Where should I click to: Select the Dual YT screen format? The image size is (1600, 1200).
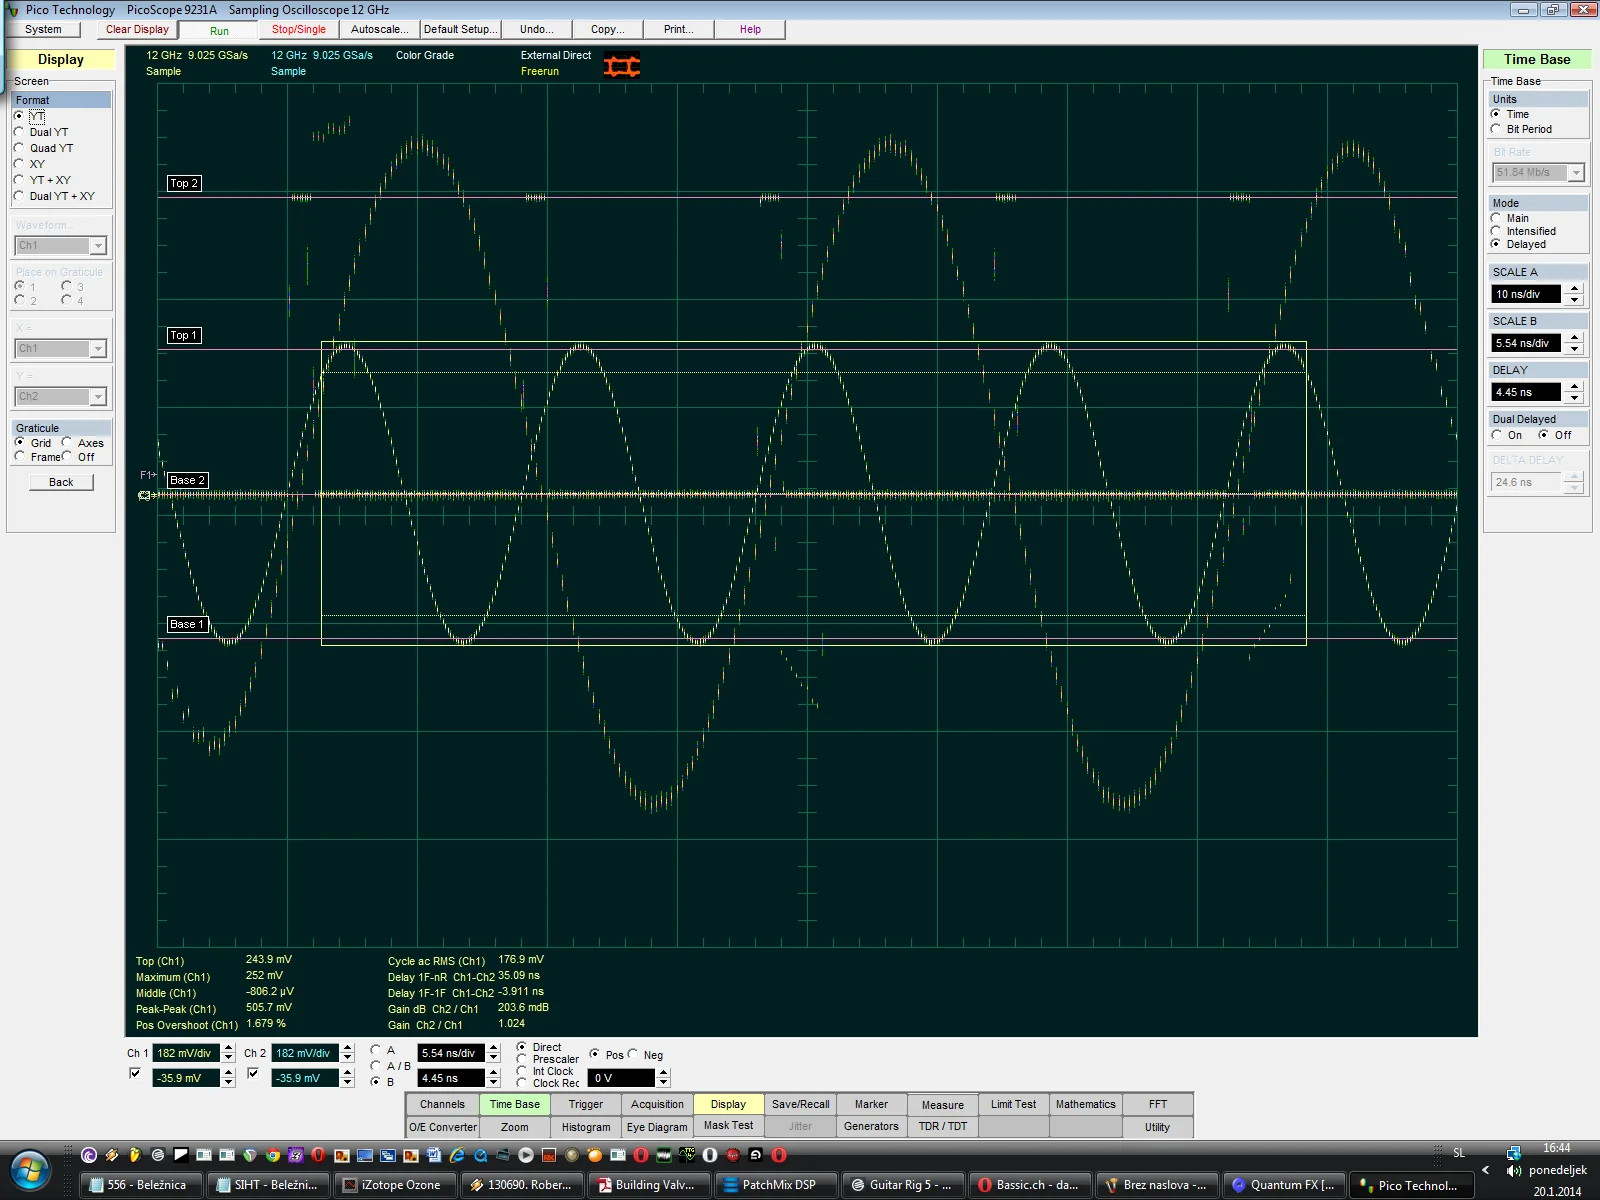19,132
